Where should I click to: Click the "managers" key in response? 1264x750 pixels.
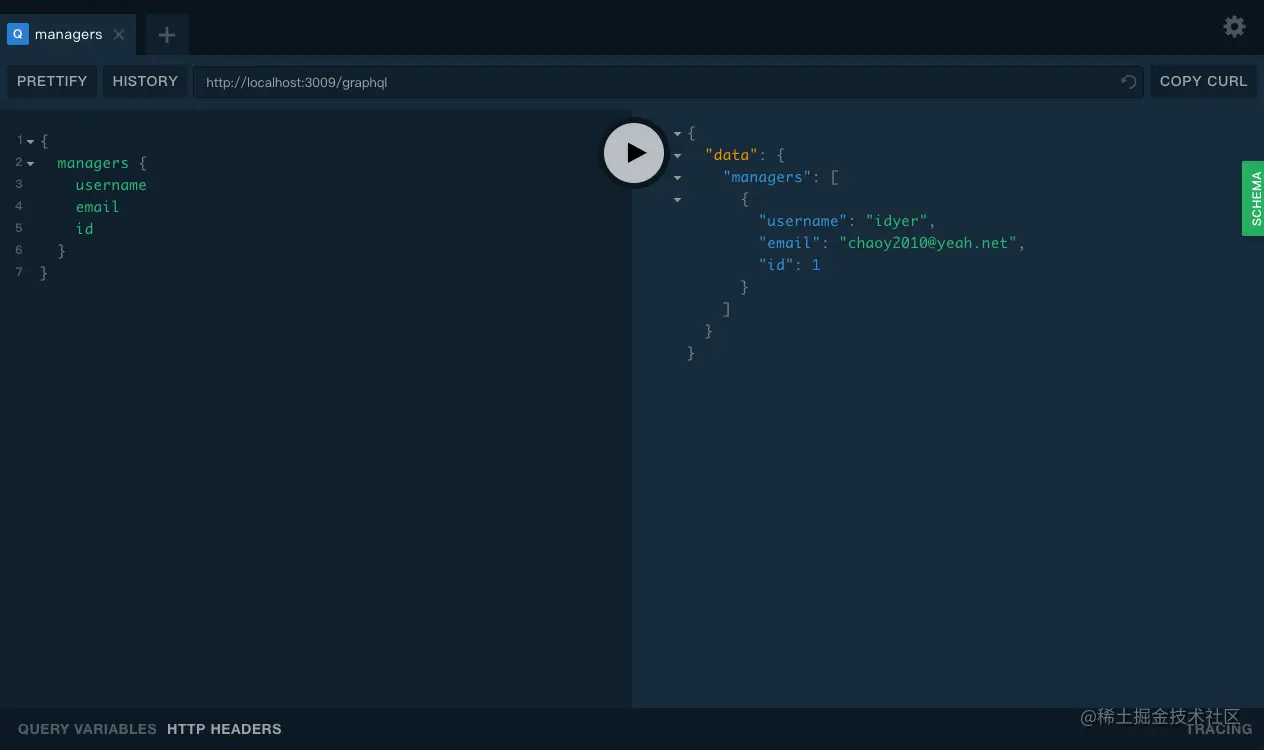[x=767, y=177]
